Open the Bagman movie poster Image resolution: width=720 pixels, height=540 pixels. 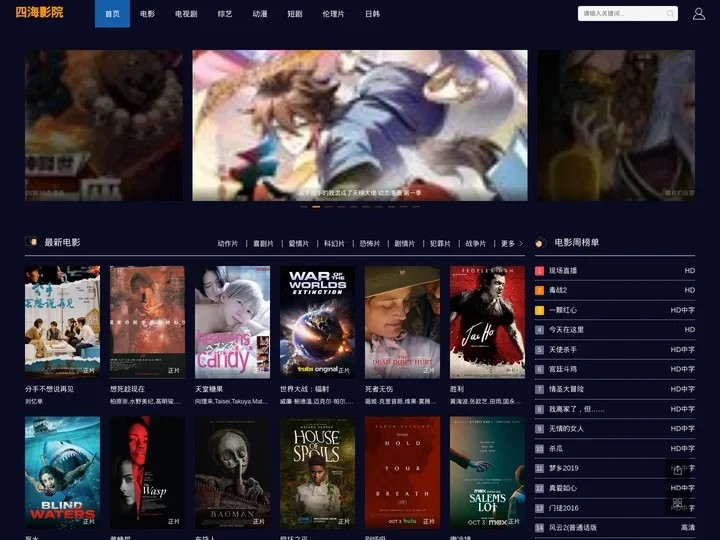pos(232,472)
